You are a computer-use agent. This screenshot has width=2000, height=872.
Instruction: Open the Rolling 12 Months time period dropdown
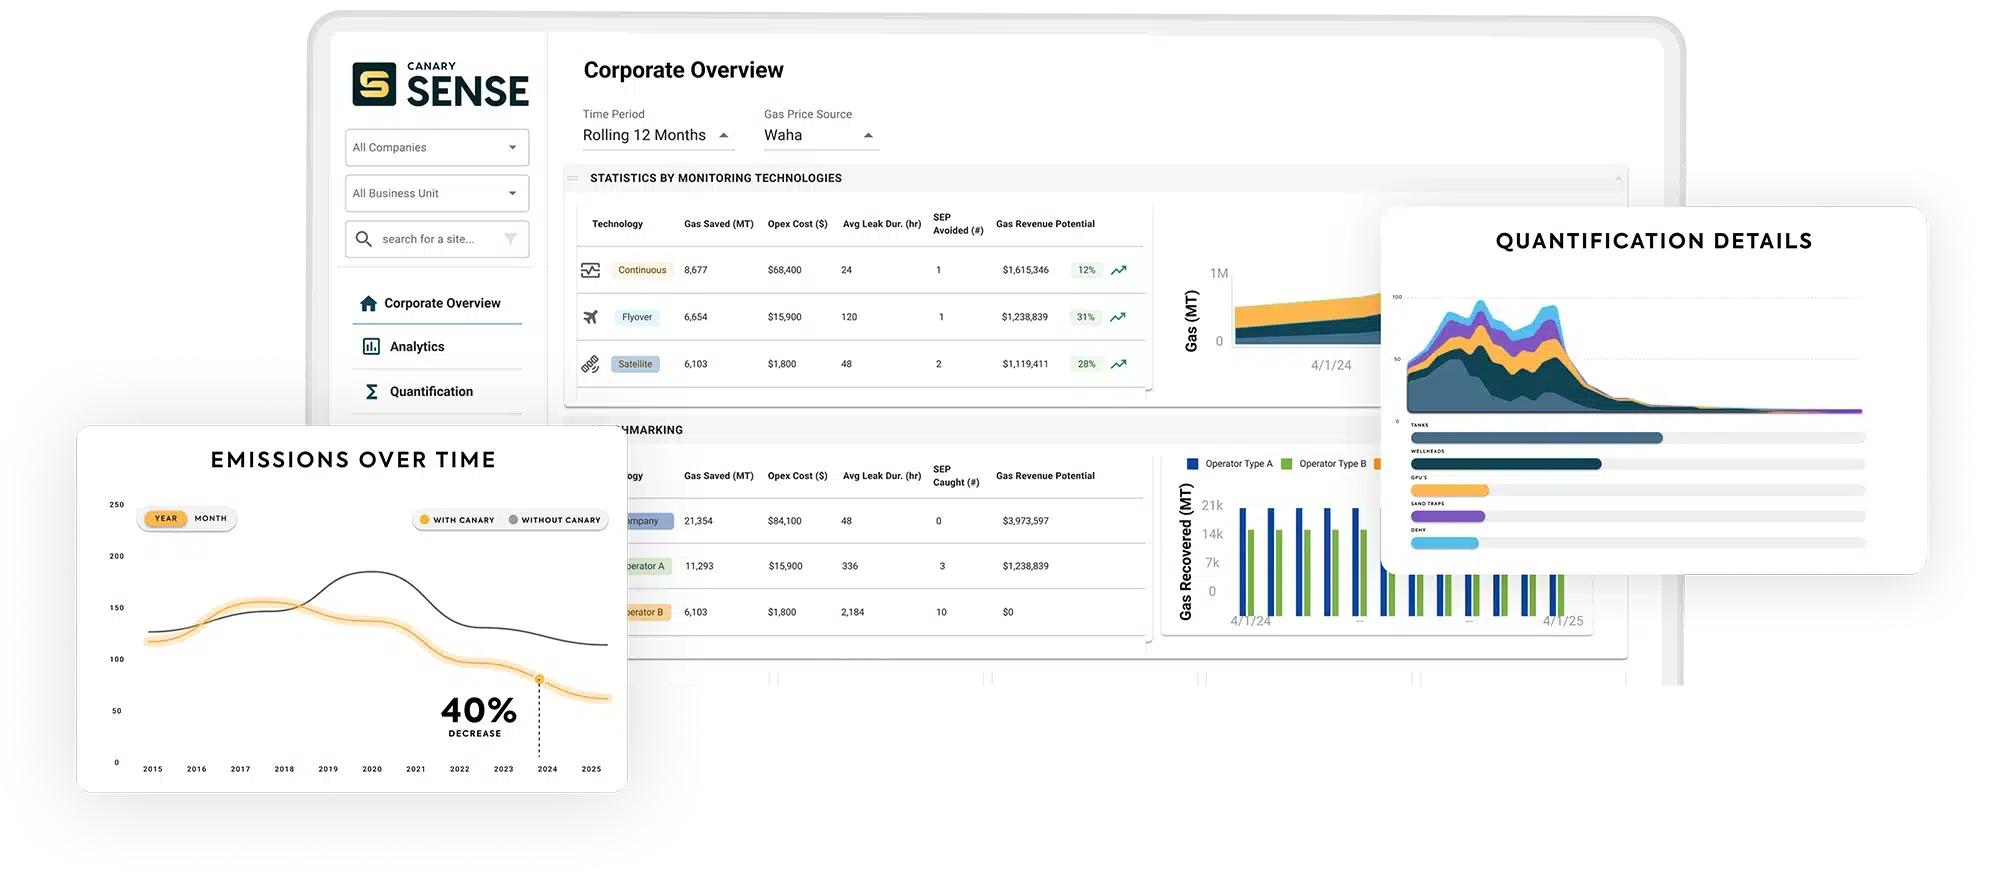658,135
